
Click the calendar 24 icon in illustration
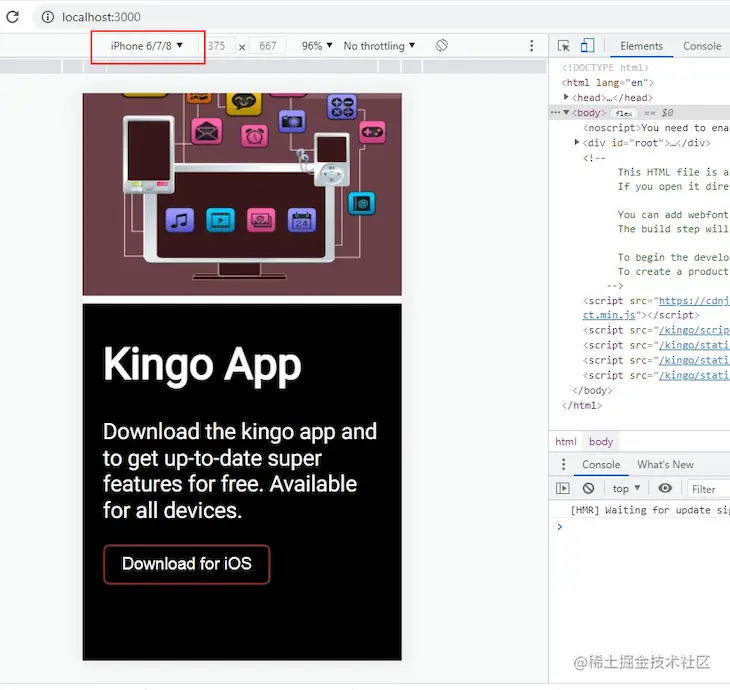tap(302, 220)
